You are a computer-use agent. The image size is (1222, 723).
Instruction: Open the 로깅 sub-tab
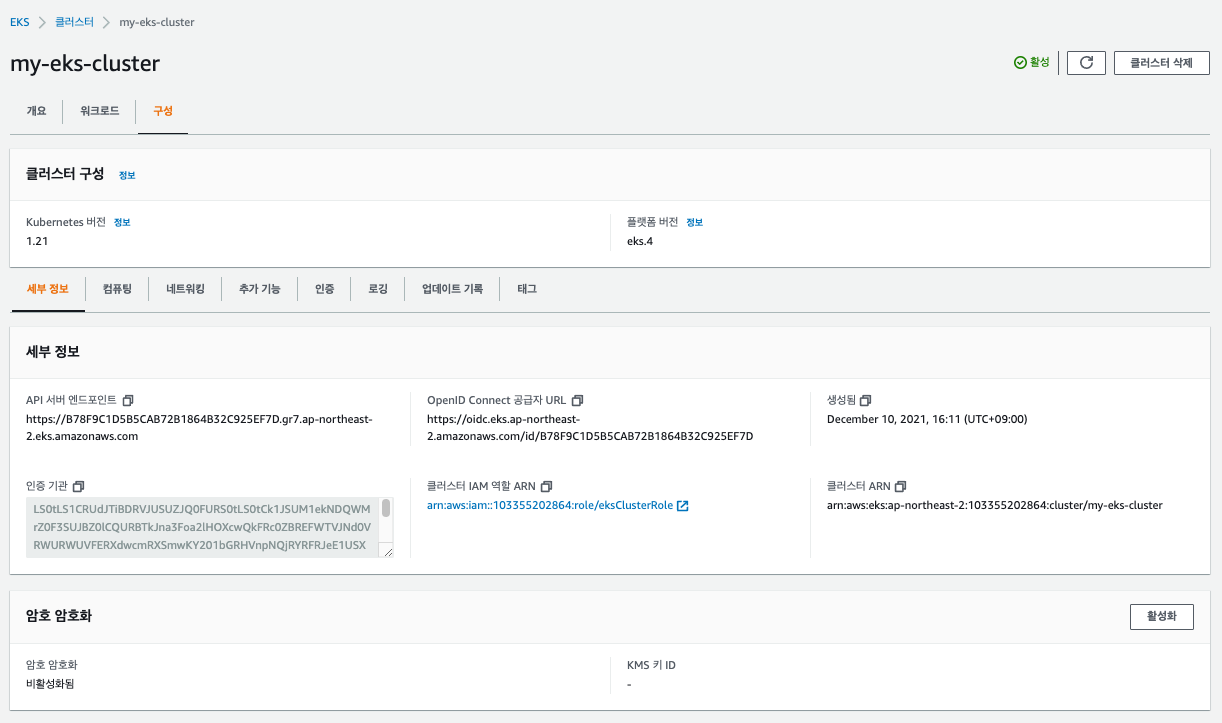coord(378,289)
